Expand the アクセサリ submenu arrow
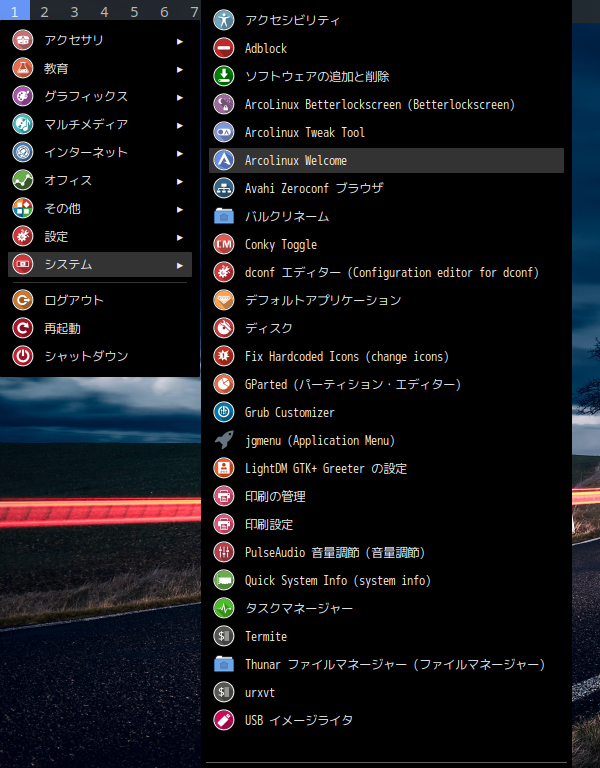 [180, 42]
